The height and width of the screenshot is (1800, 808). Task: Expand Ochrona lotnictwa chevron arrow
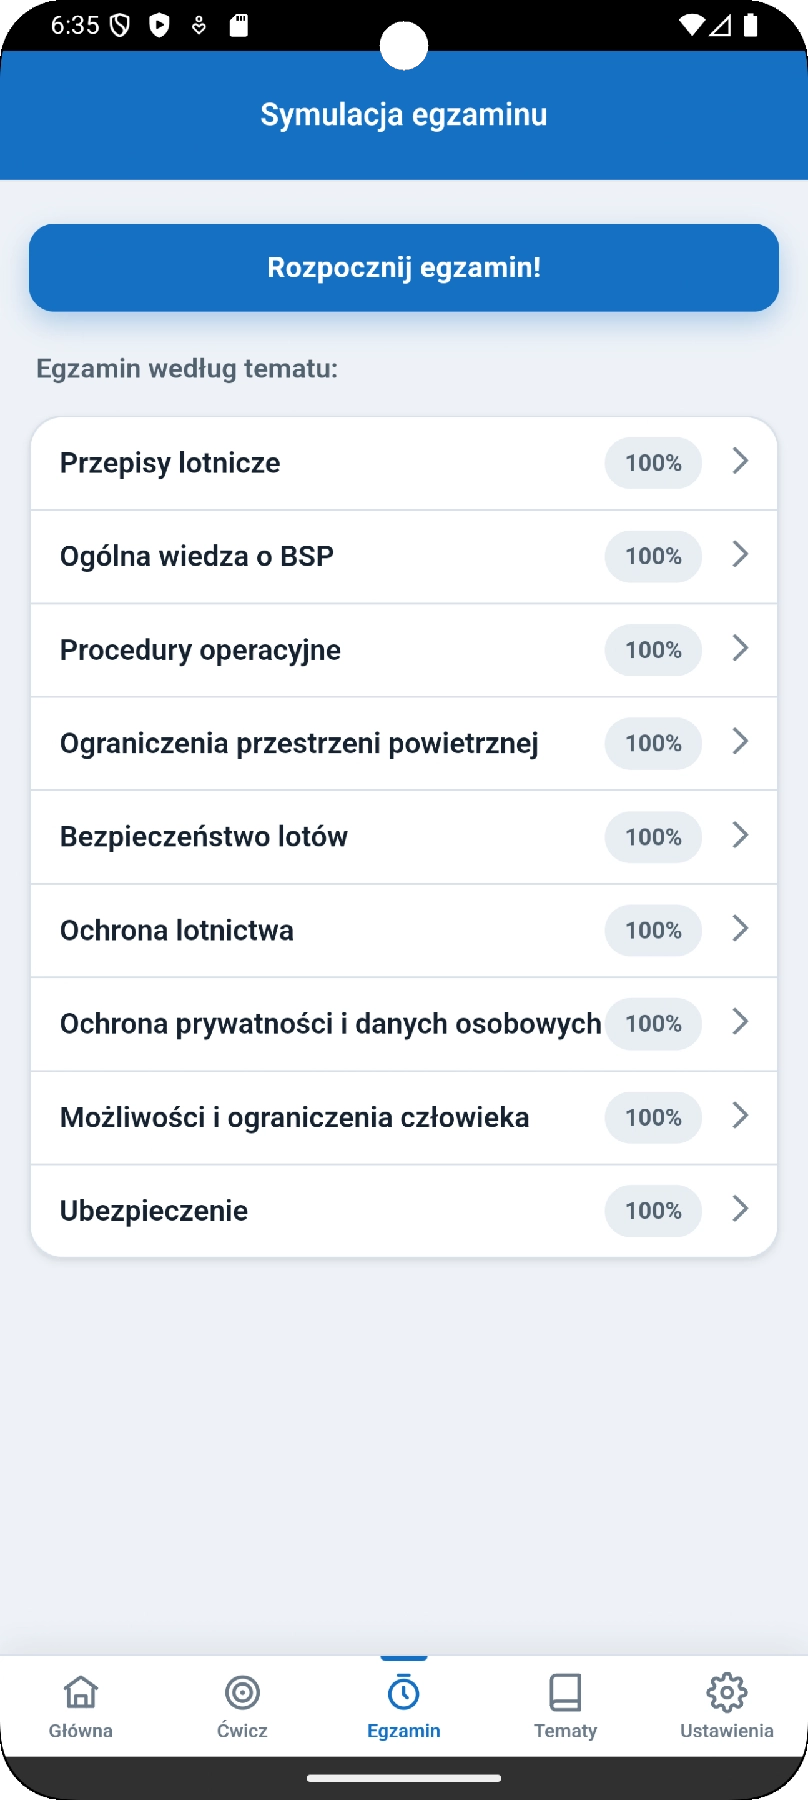coord(740,928)
